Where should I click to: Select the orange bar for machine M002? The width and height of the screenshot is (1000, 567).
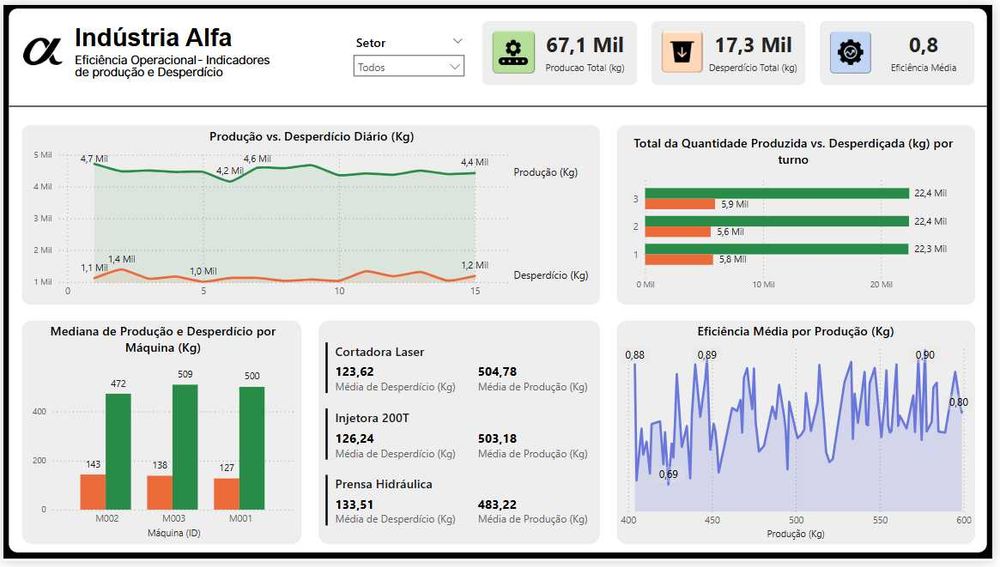tap(93, 492)
